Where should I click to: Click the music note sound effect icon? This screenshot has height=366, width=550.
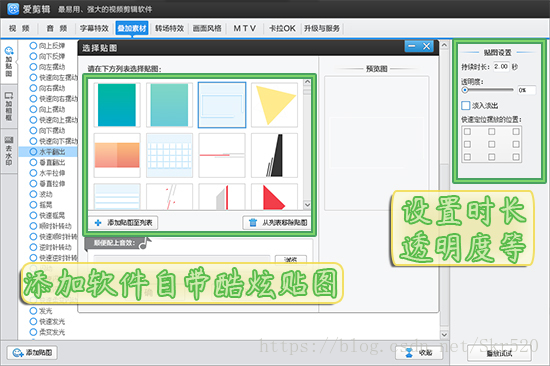pyautogui.click(x=145, y=243)
